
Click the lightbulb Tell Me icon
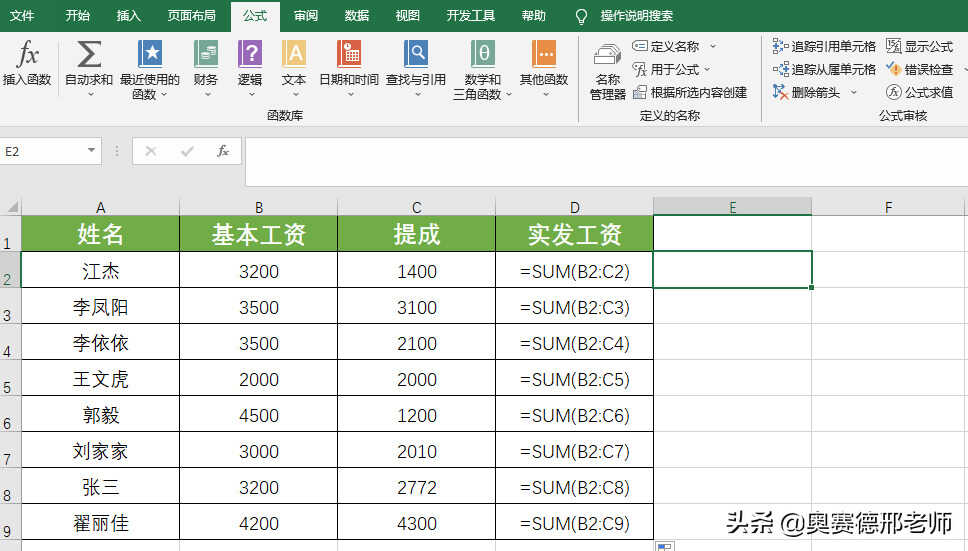581,17
